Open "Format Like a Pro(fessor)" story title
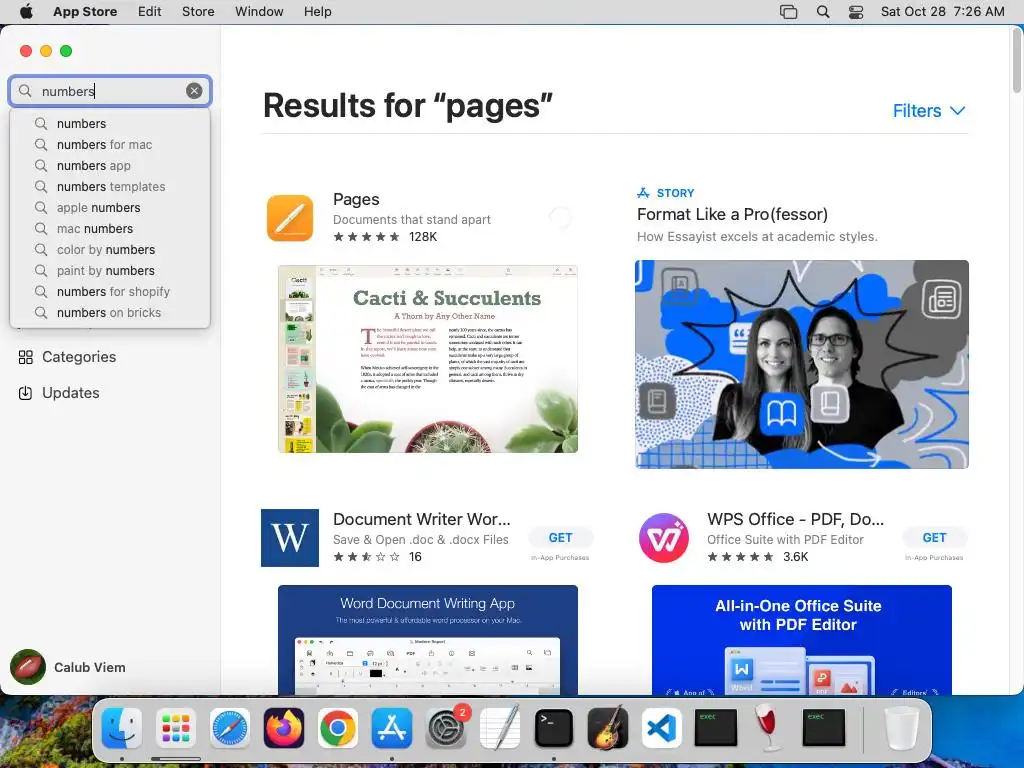The image size is (1024, 768). pos(732,214)
